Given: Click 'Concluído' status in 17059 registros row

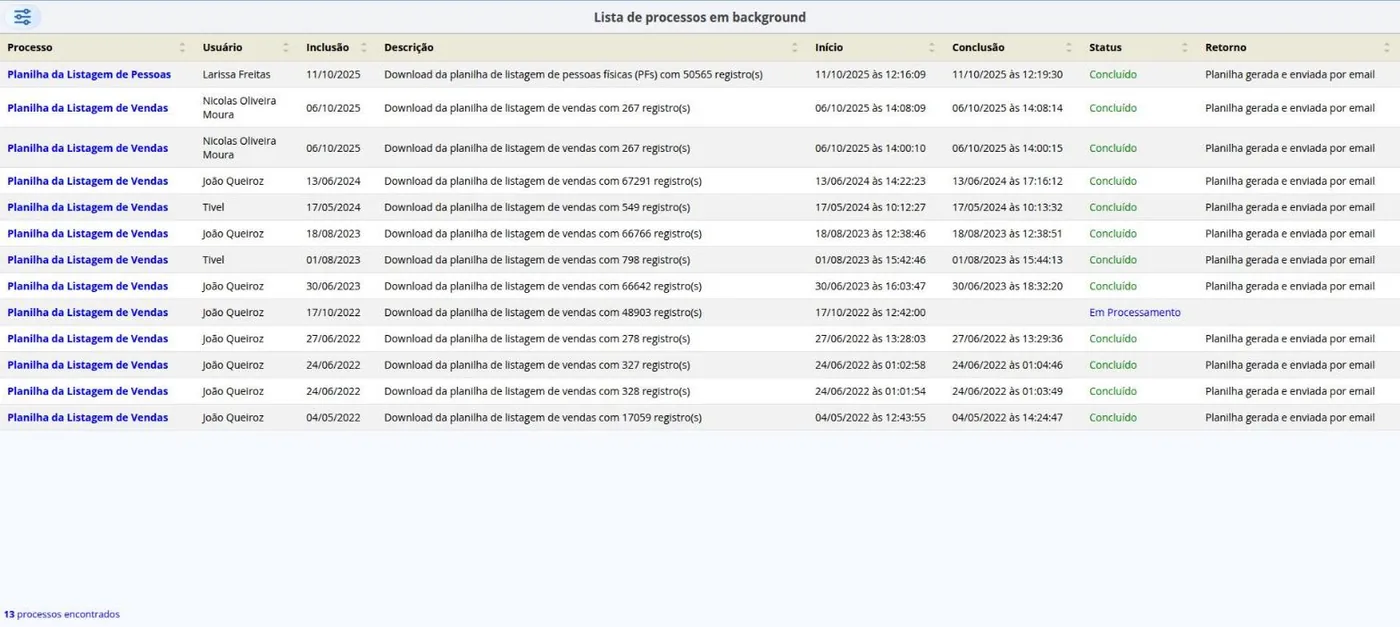Looking at the screenshot, I should click(x=1113, y=418).
